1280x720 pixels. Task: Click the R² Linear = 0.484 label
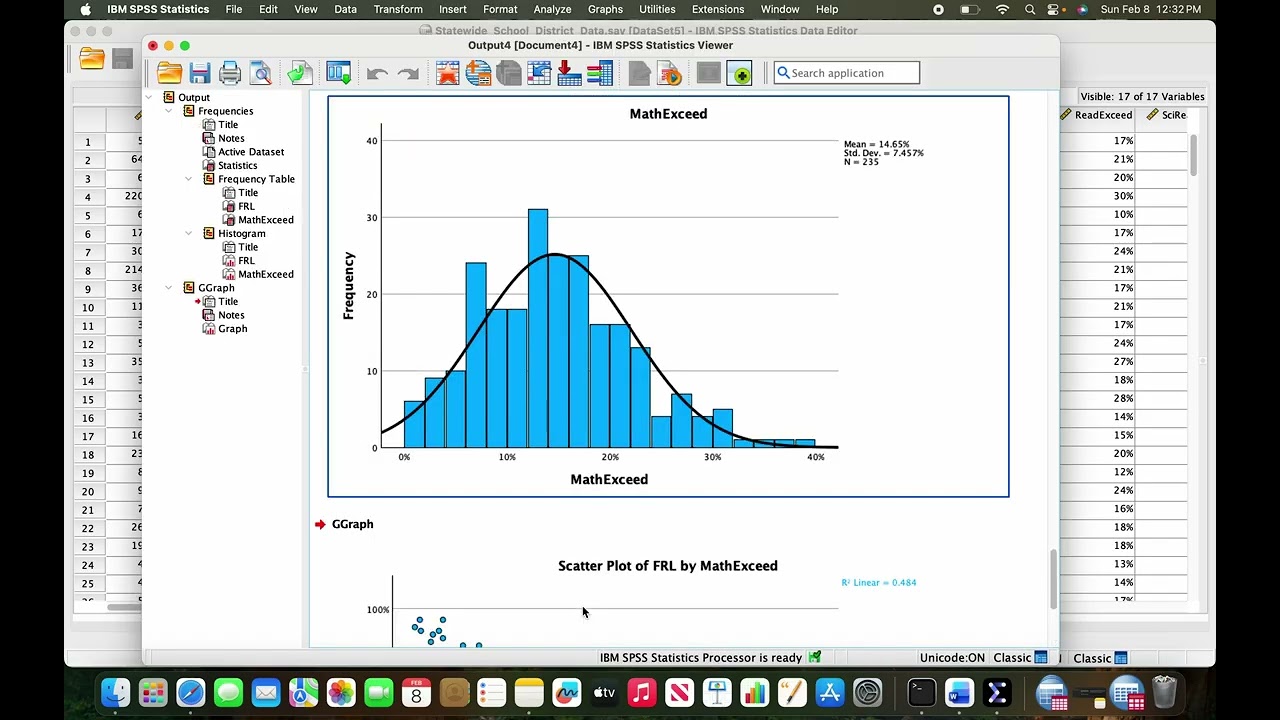coord(879,582)
